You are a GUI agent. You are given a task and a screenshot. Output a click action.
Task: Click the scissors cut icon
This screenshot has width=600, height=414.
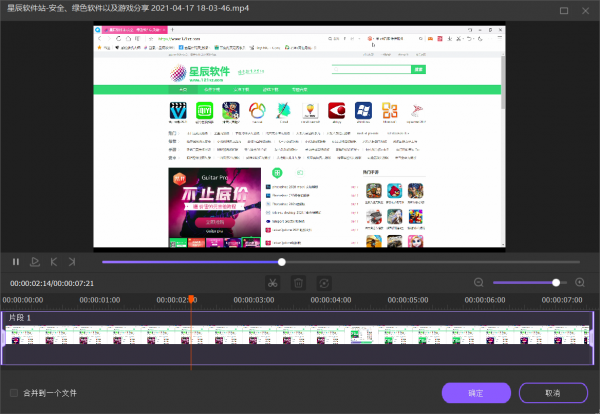pos(272,283)
